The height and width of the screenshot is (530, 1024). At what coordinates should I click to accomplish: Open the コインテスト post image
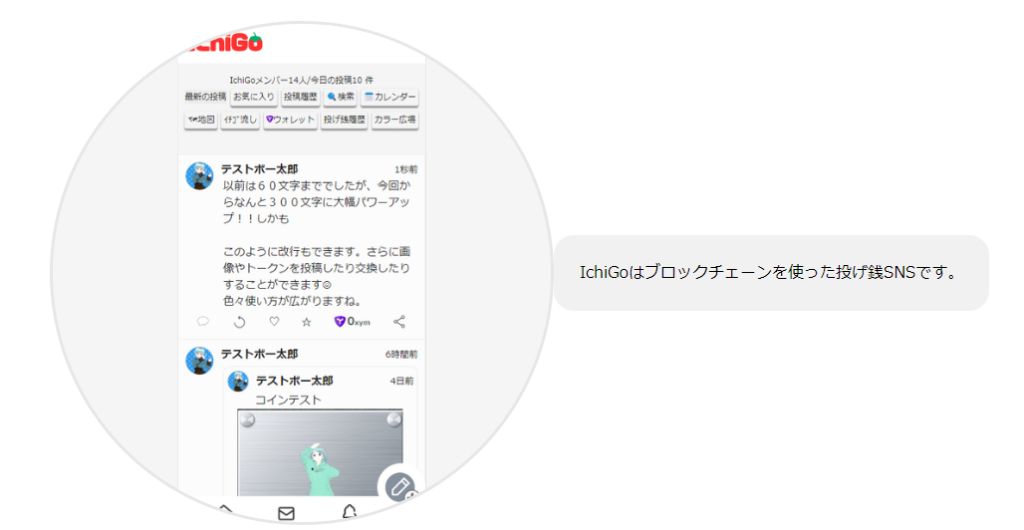[320, 452]
